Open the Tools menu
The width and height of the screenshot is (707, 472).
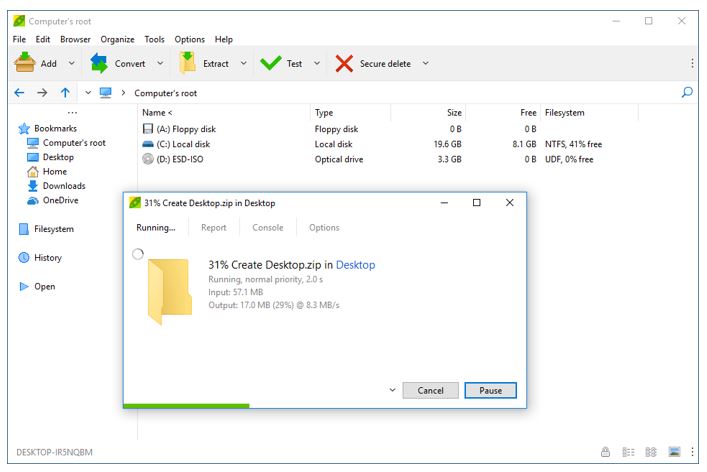[154, 39]
